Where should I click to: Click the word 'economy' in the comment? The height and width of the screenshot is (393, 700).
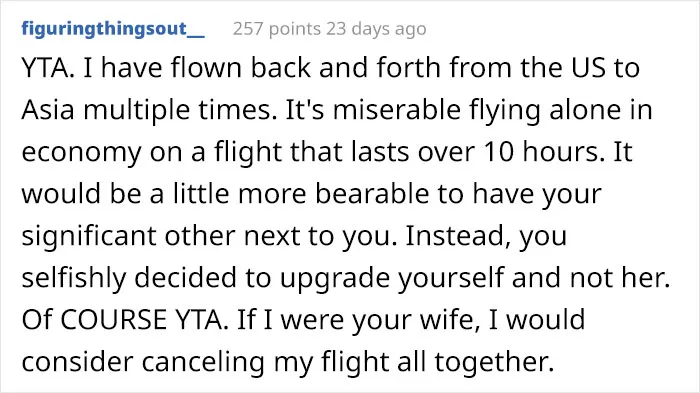pos(81,153)
